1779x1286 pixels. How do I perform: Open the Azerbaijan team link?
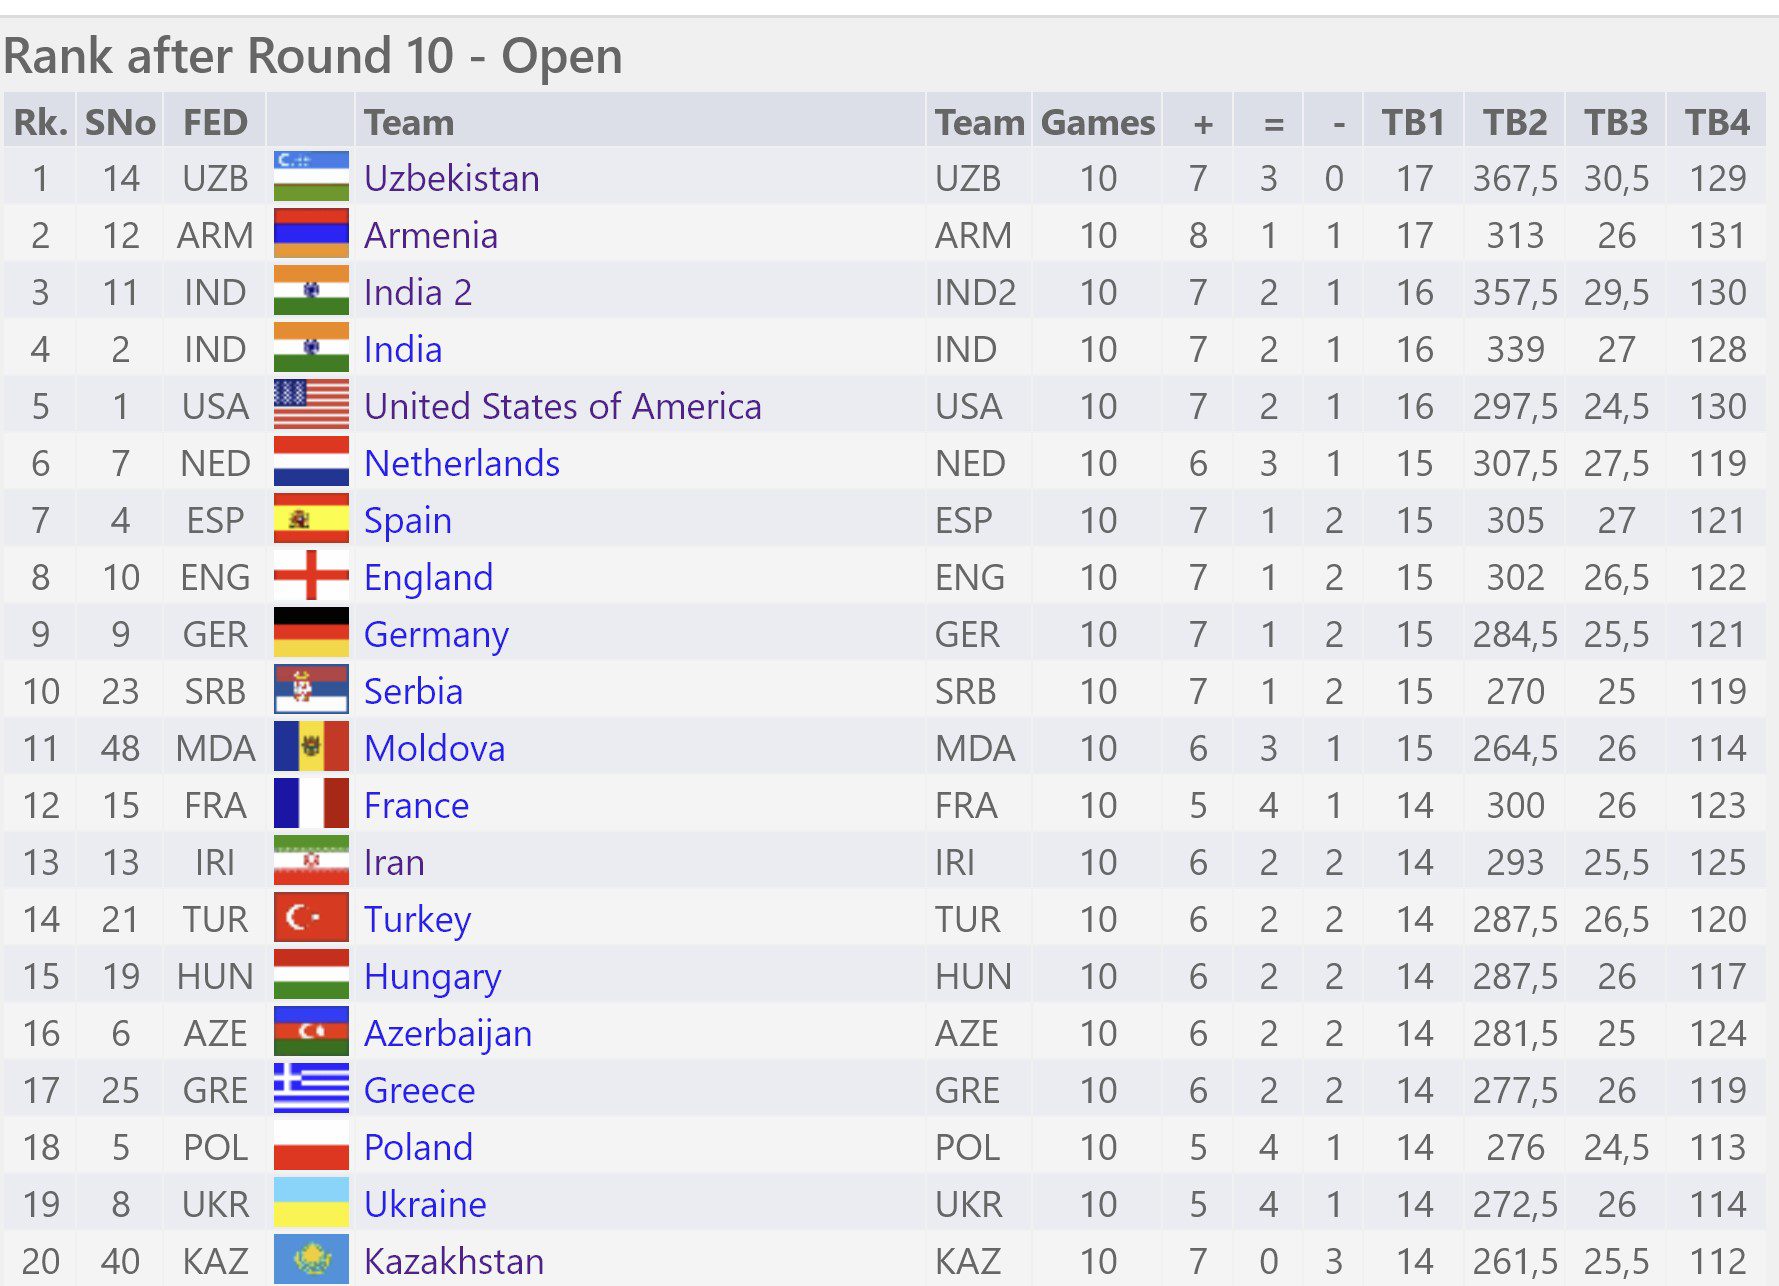click(x=448, y=1033)
